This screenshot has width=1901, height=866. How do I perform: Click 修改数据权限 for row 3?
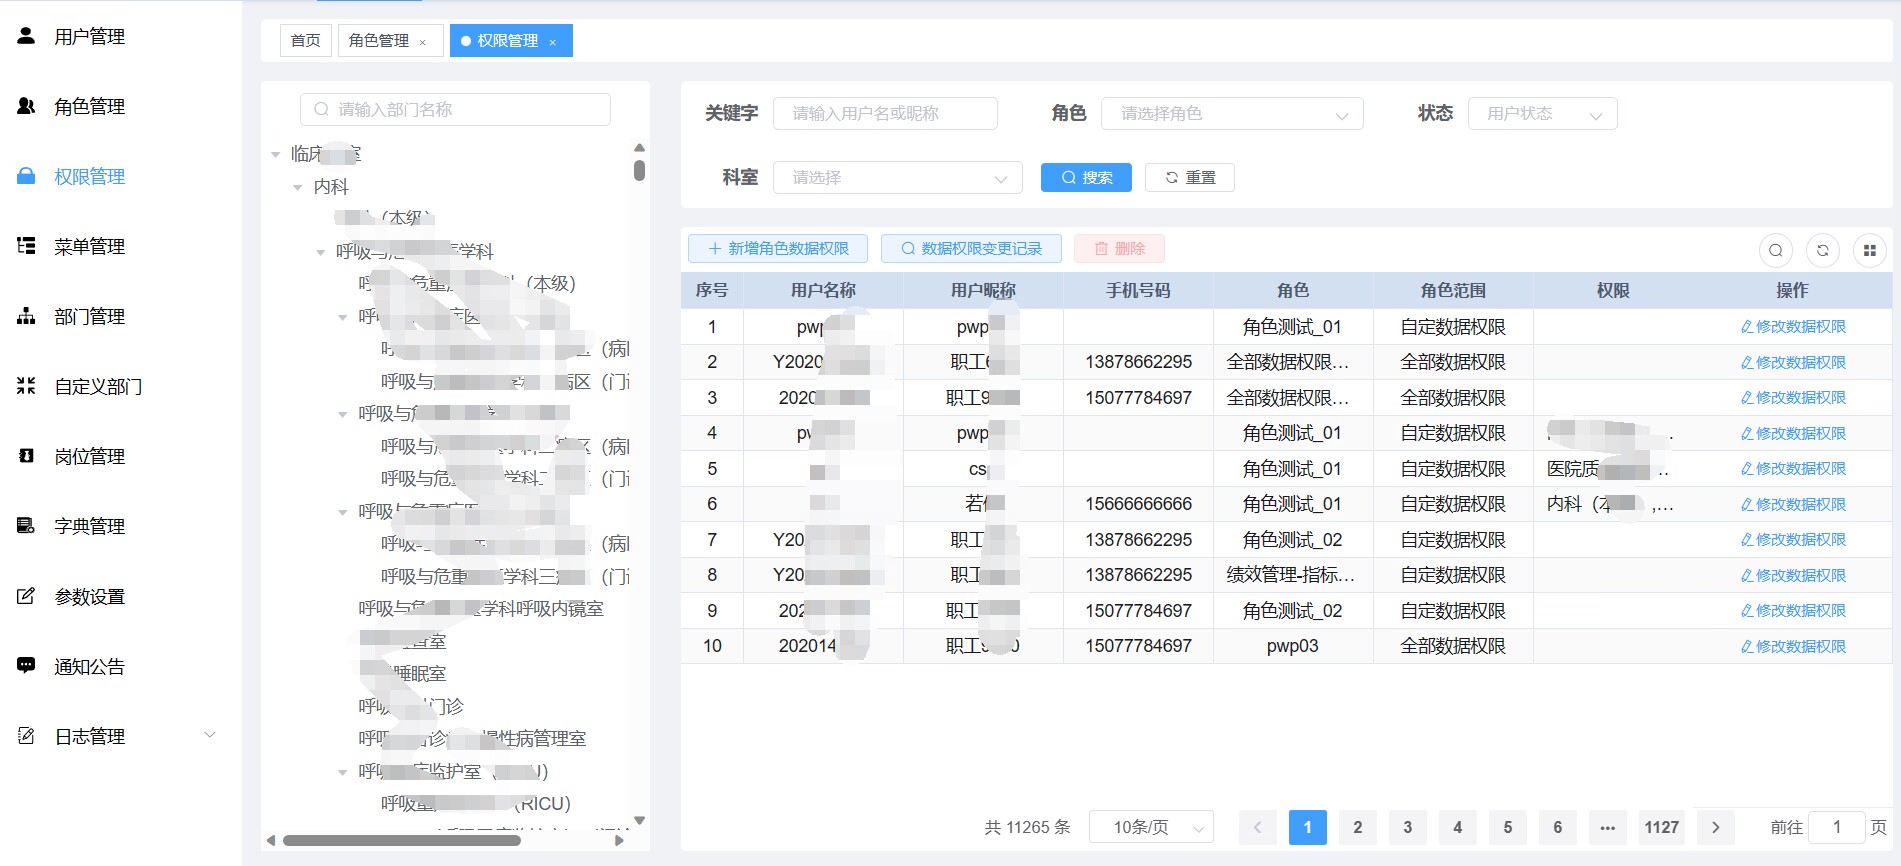[x=1793, y=398]
